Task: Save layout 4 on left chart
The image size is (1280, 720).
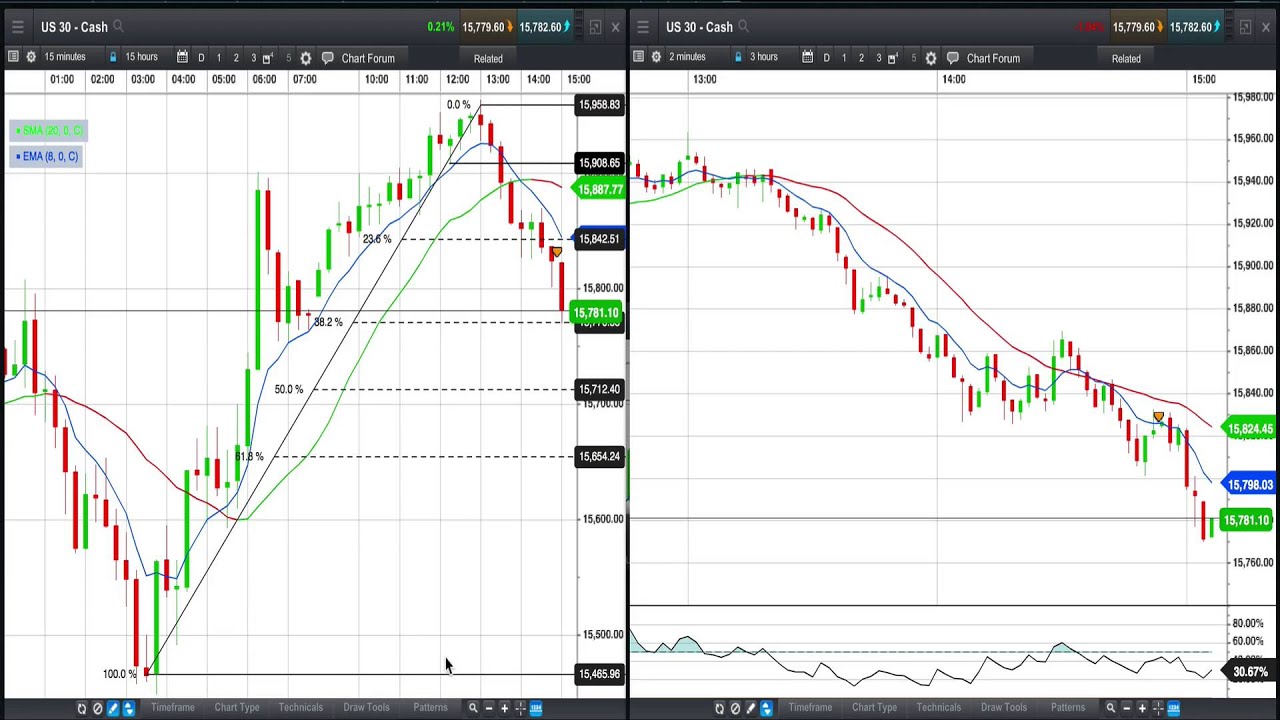Action: click(268, 58)
